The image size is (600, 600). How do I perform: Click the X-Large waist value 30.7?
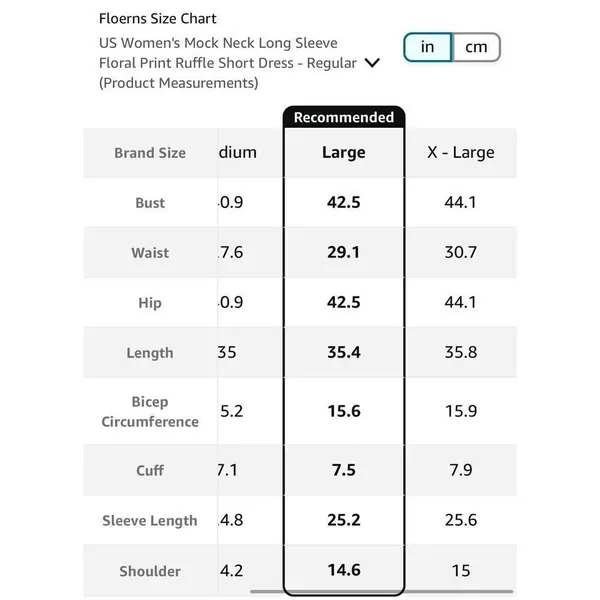[x=461, y=252]
